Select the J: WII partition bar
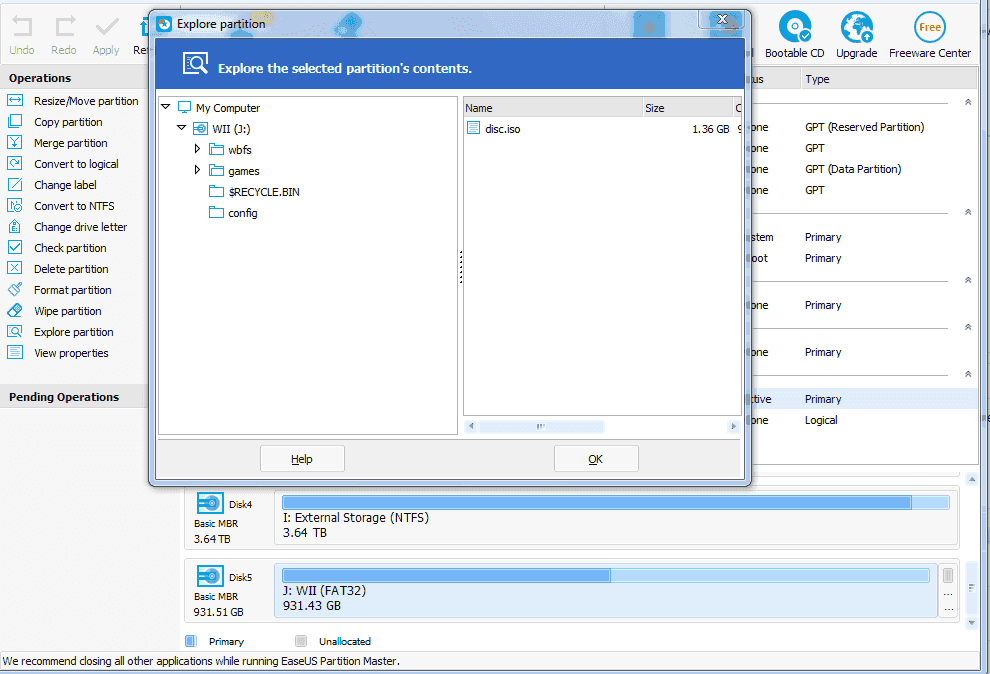Viewport: 990px width, 674px height. (x=605, y=575)
